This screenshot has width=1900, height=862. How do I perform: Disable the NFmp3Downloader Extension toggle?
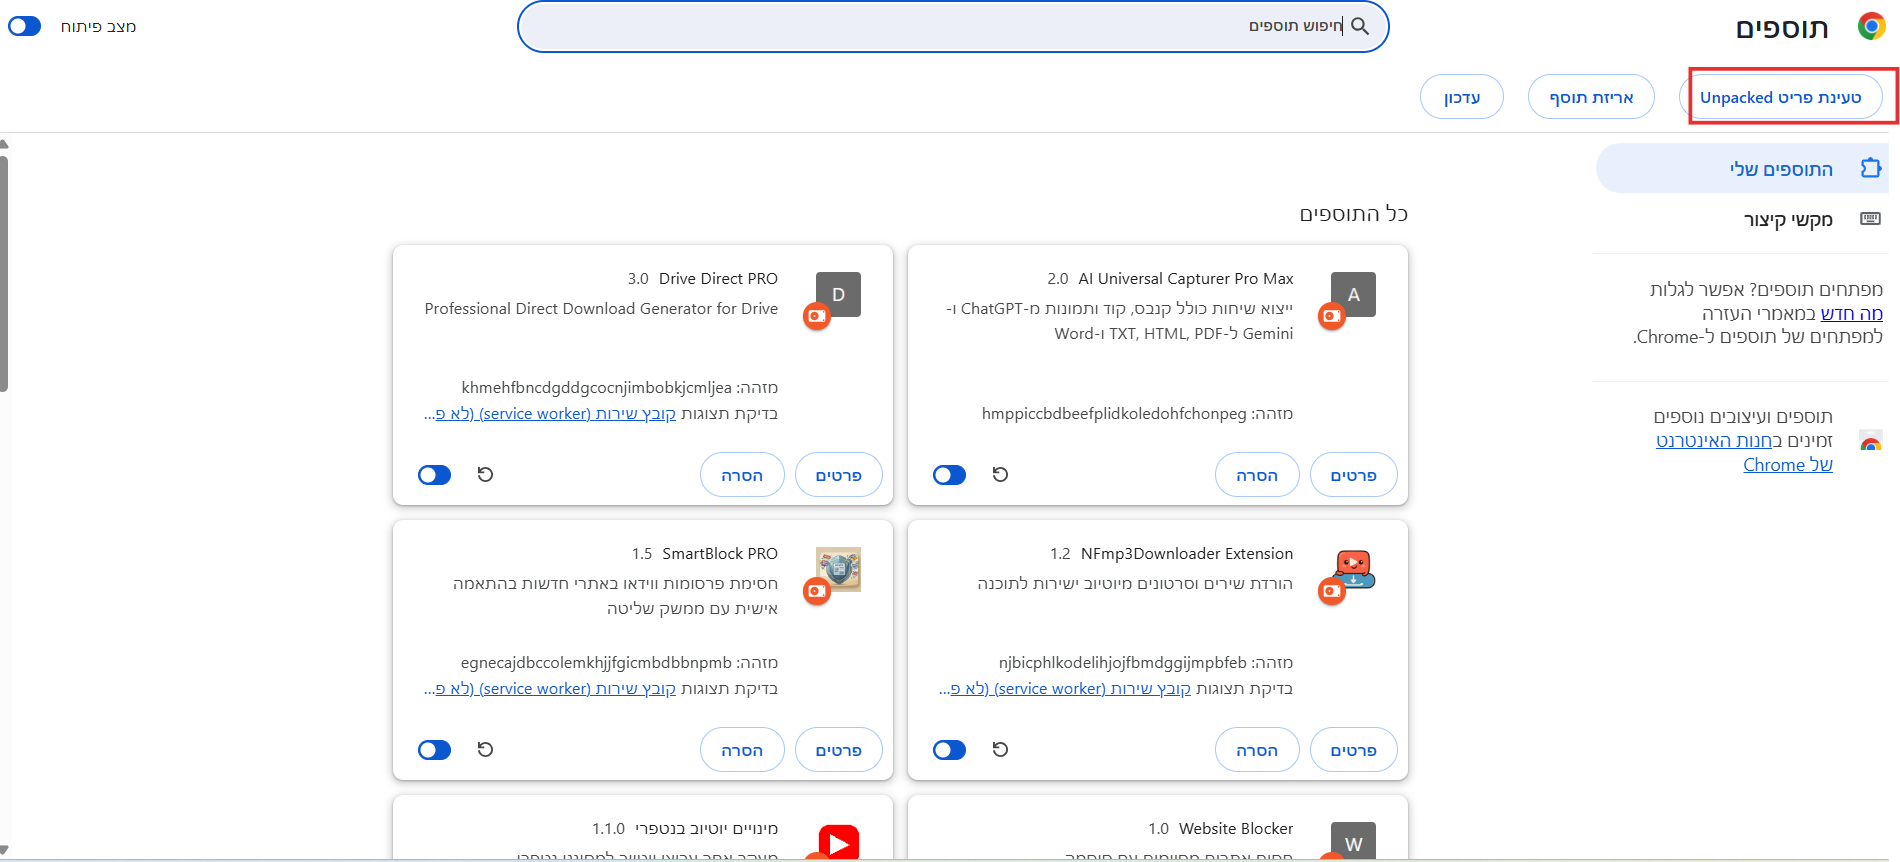949,749
